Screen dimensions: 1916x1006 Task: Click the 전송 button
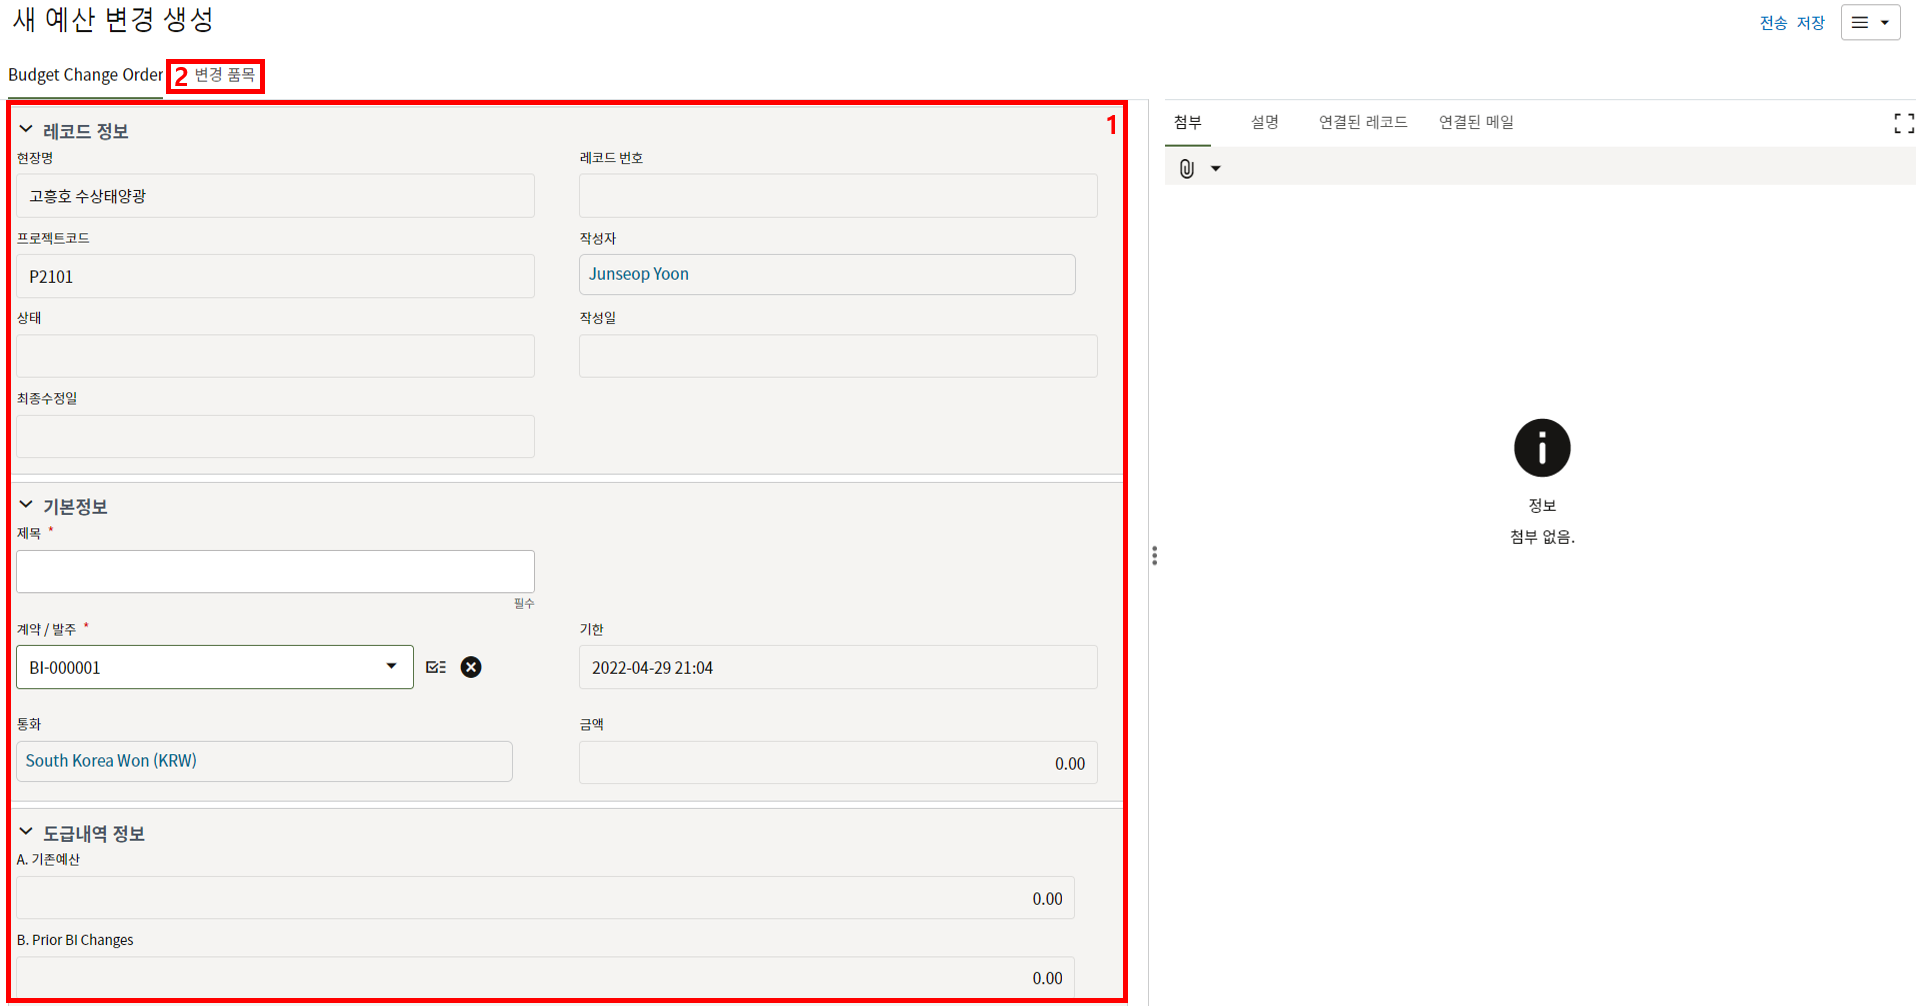click(1773, 23)
